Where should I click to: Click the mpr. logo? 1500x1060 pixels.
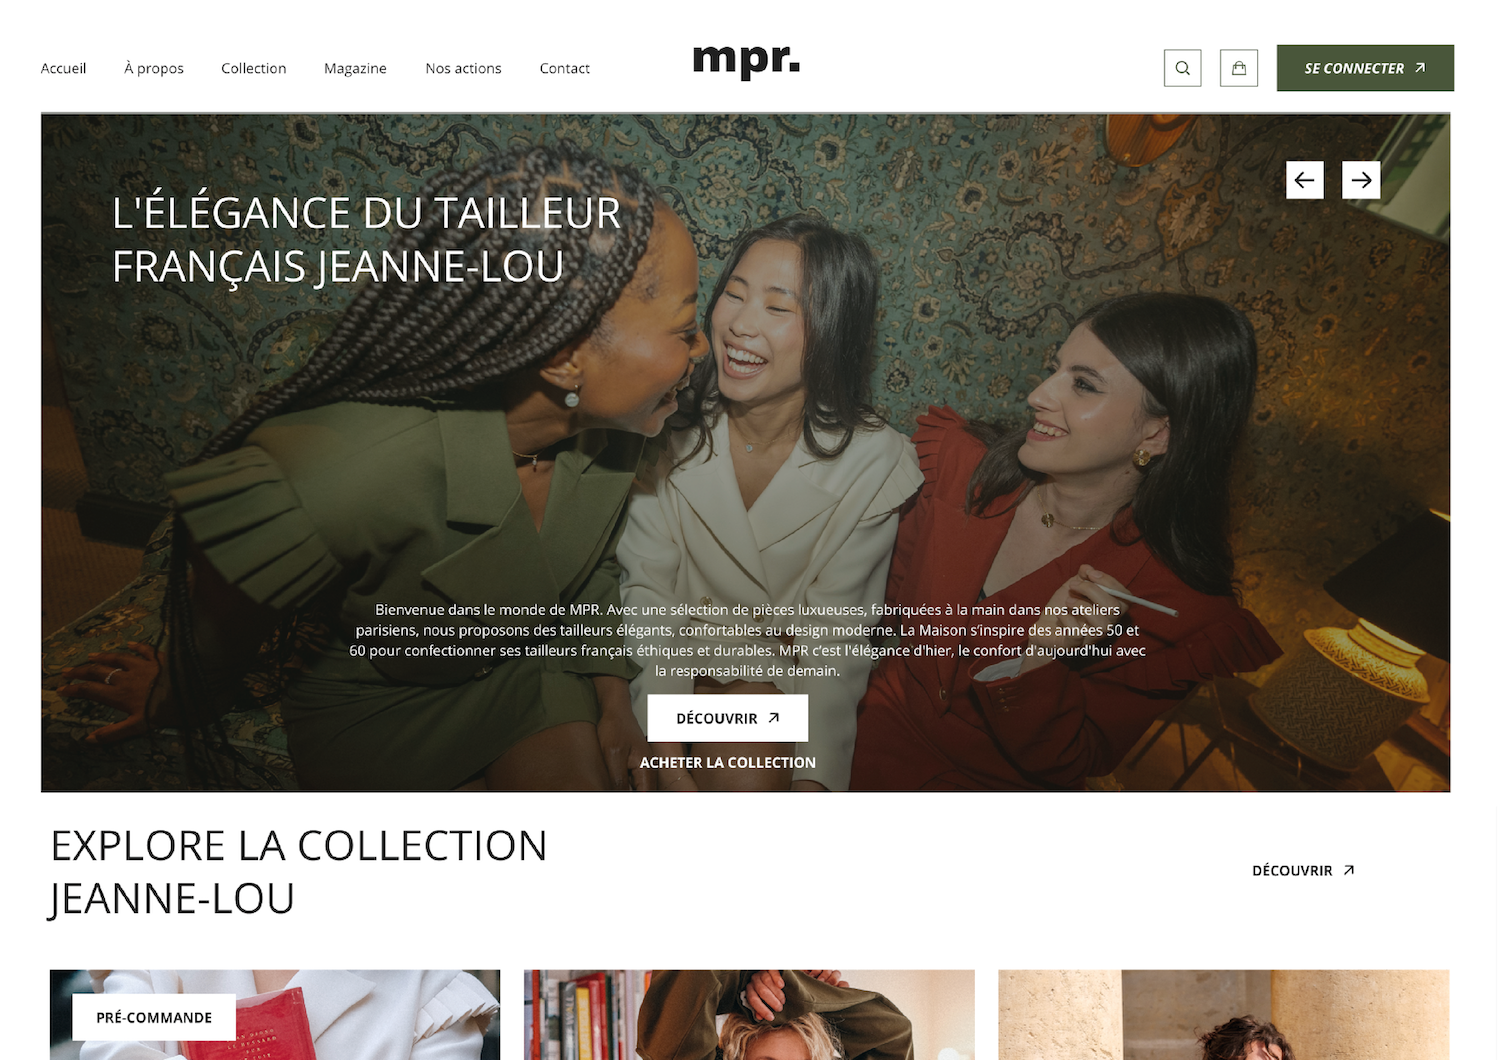746,60
